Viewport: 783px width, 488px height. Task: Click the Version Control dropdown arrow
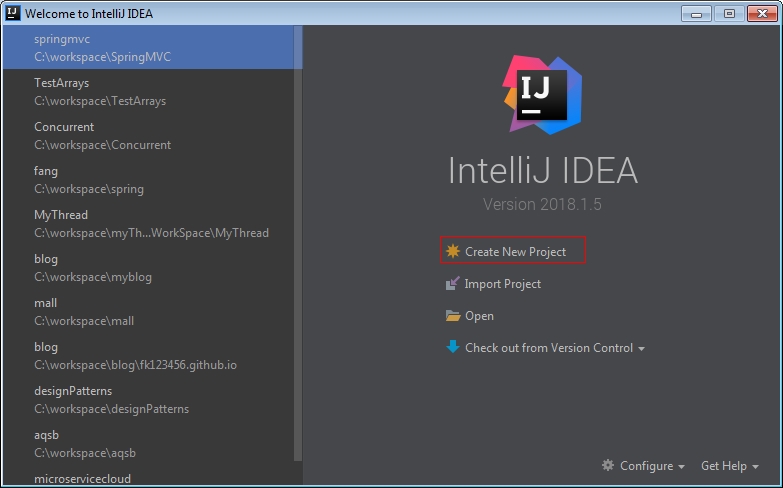coord(641,349)
